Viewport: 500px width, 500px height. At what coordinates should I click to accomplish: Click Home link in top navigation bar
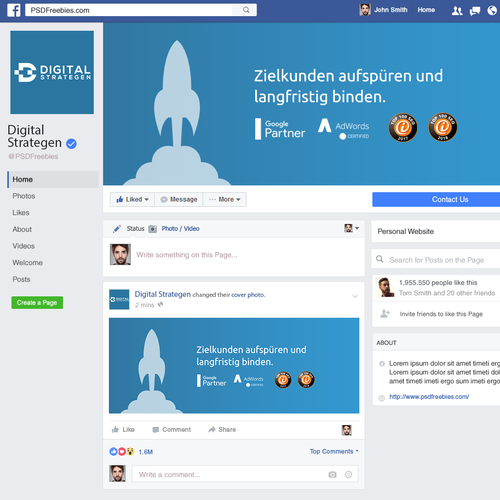[426, 10]
